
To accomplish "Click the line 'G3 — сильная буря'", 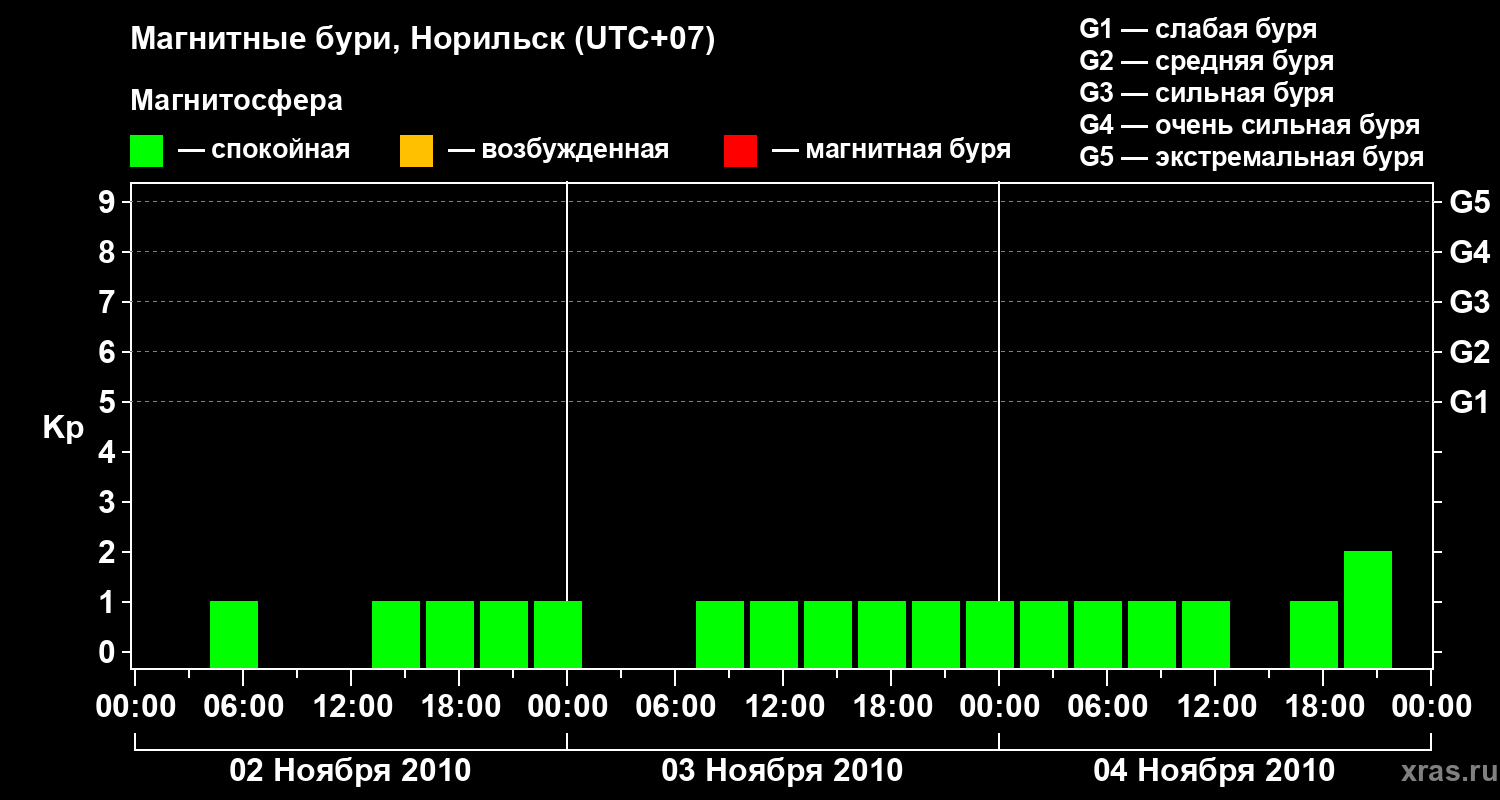I will click(x=1206, y=93).
